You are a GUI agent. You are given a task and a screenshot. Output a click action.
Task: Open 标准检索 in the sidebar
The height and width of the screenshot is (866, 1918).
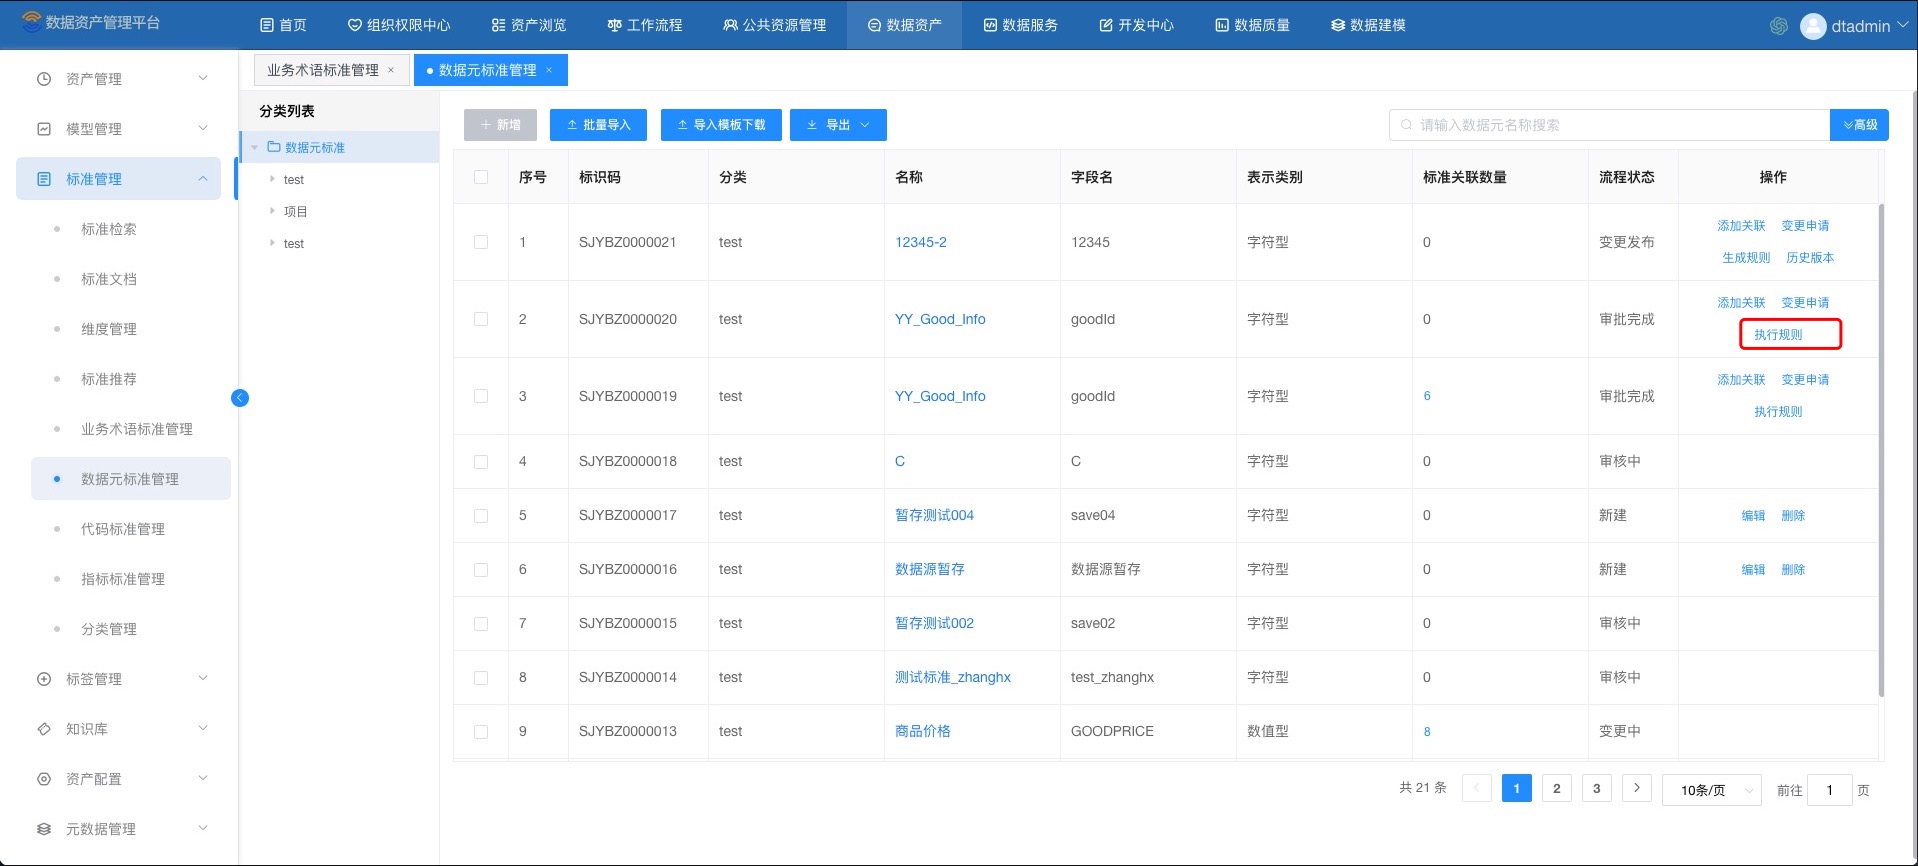[x=109, y=229]
